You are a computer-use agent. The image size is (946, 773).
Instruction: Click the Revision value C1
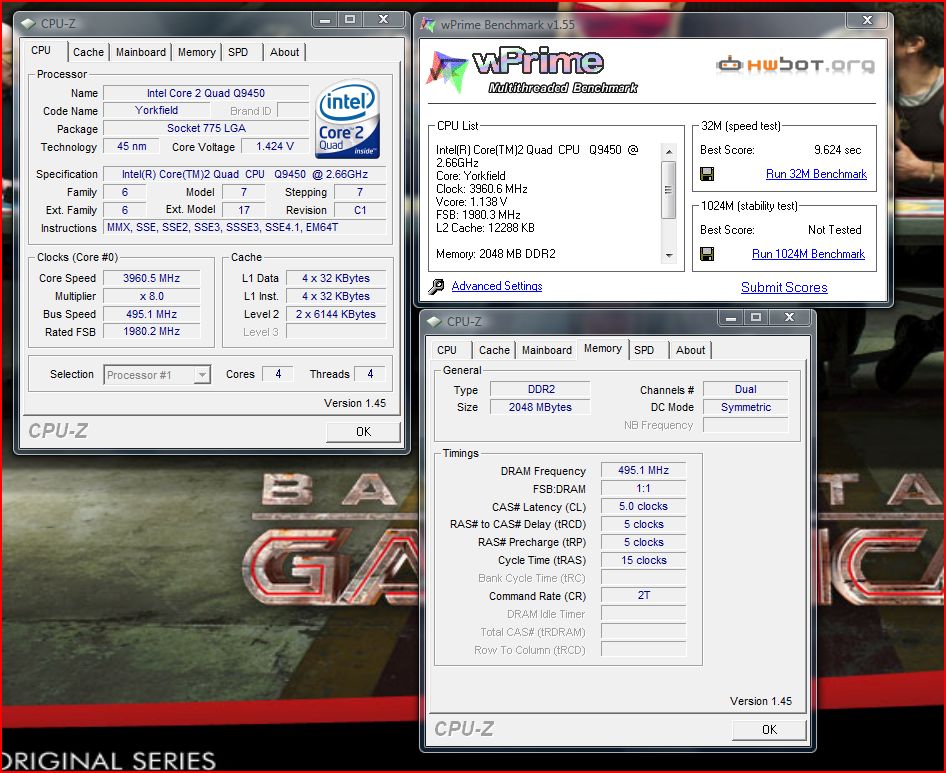[360, 210]
